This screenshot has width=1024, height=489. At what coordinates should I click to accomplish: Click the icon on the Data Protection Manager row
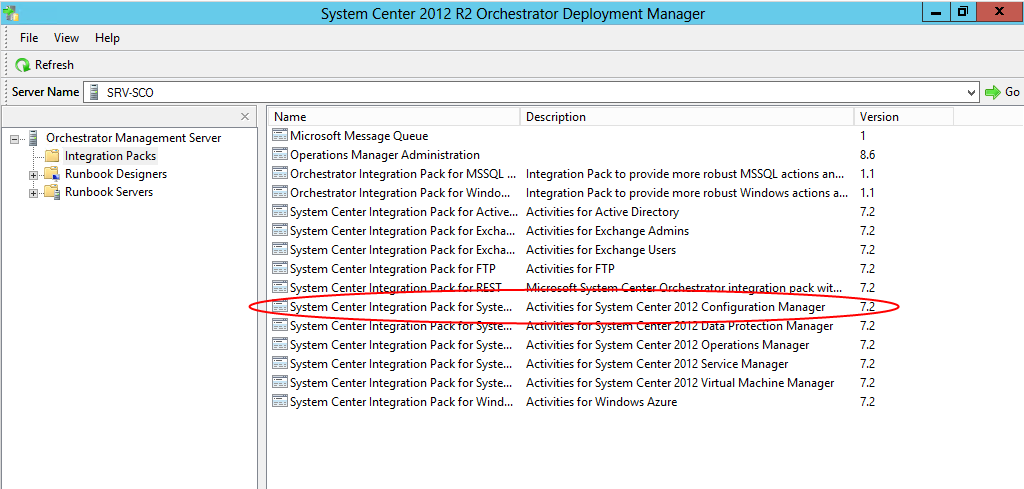(280, 325)
